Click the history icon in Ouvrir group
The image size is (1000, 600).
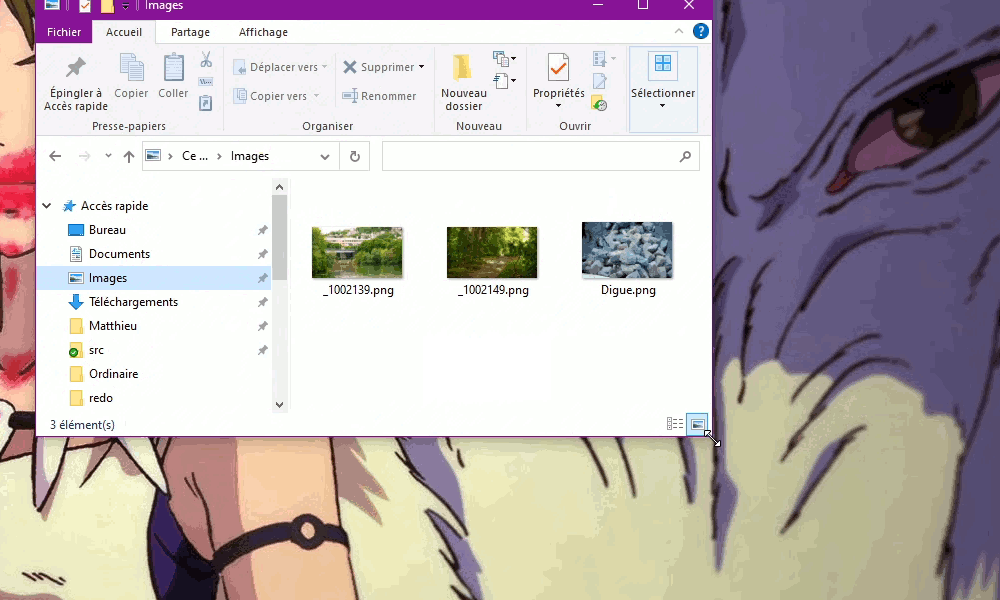pos(599,103)
